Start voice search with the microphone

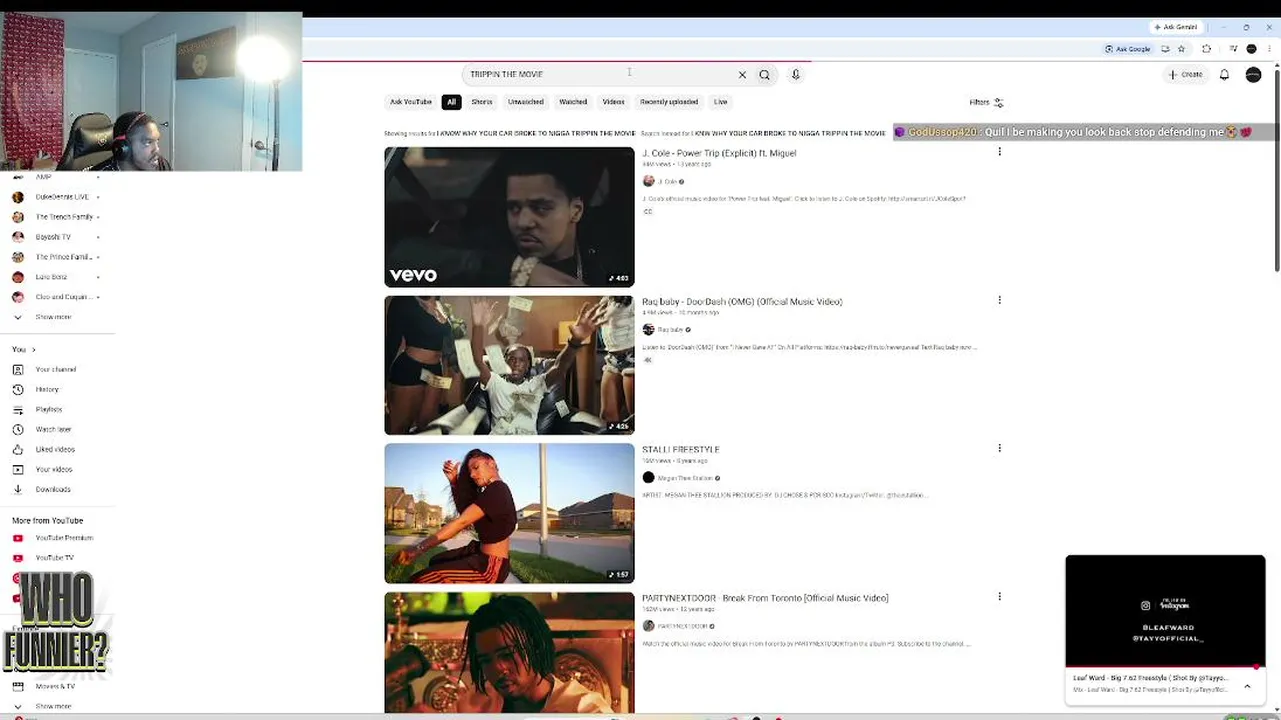pyautogui.click(x=796, y=75)
